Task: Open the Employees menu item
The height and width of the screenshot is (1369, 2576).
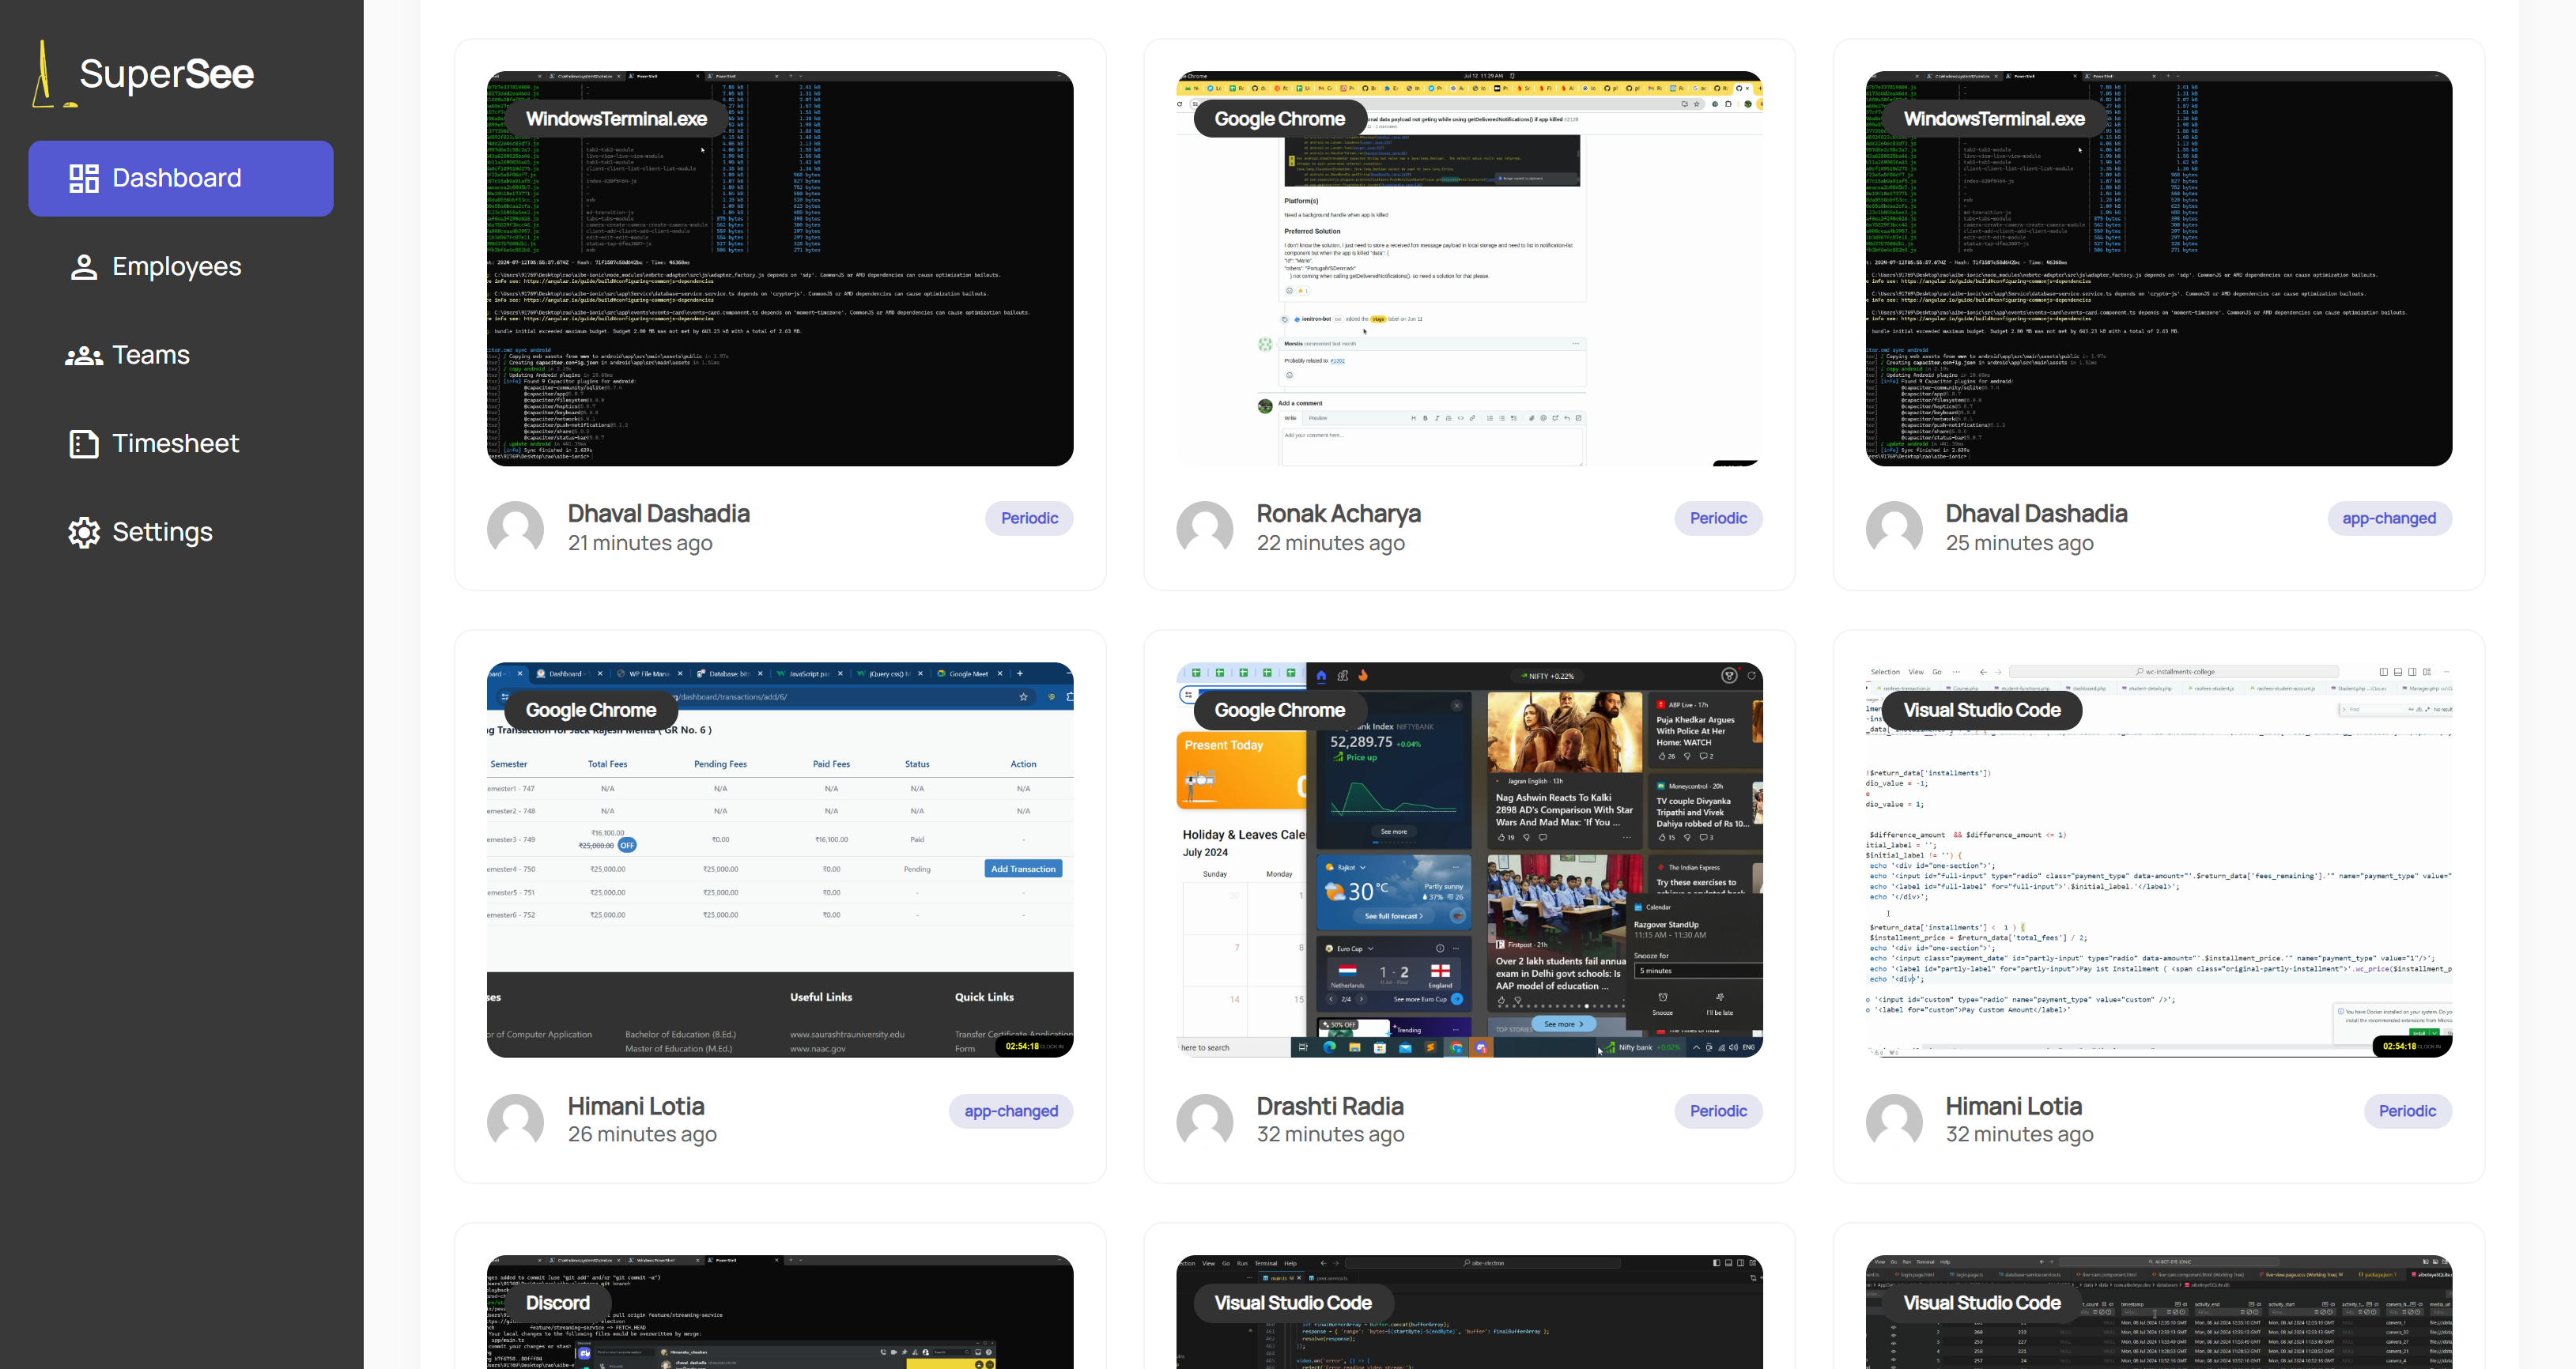Action: tap(176, 267)
